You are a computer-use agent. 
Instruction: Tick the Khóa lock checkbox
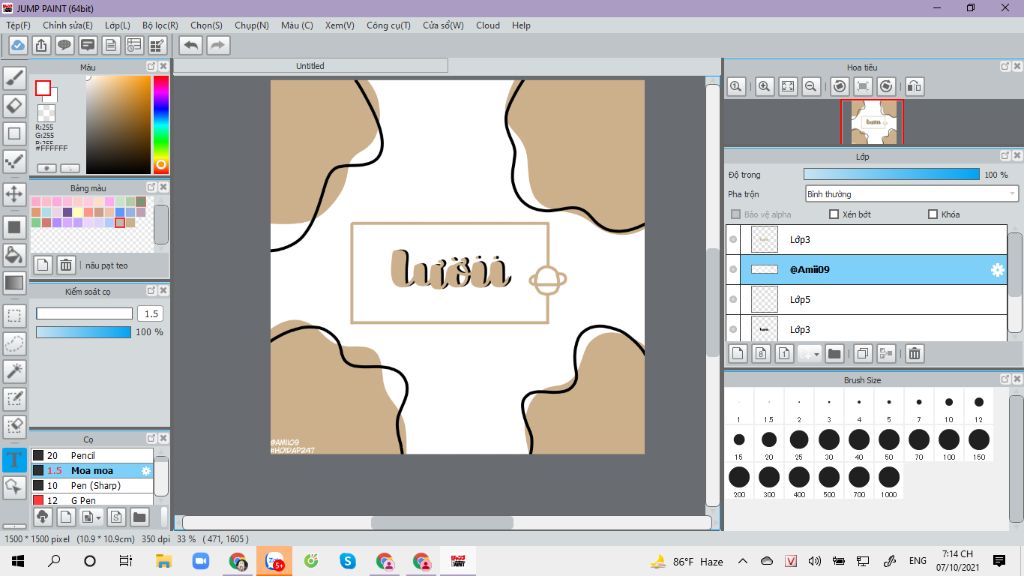(x=933, y=214)
